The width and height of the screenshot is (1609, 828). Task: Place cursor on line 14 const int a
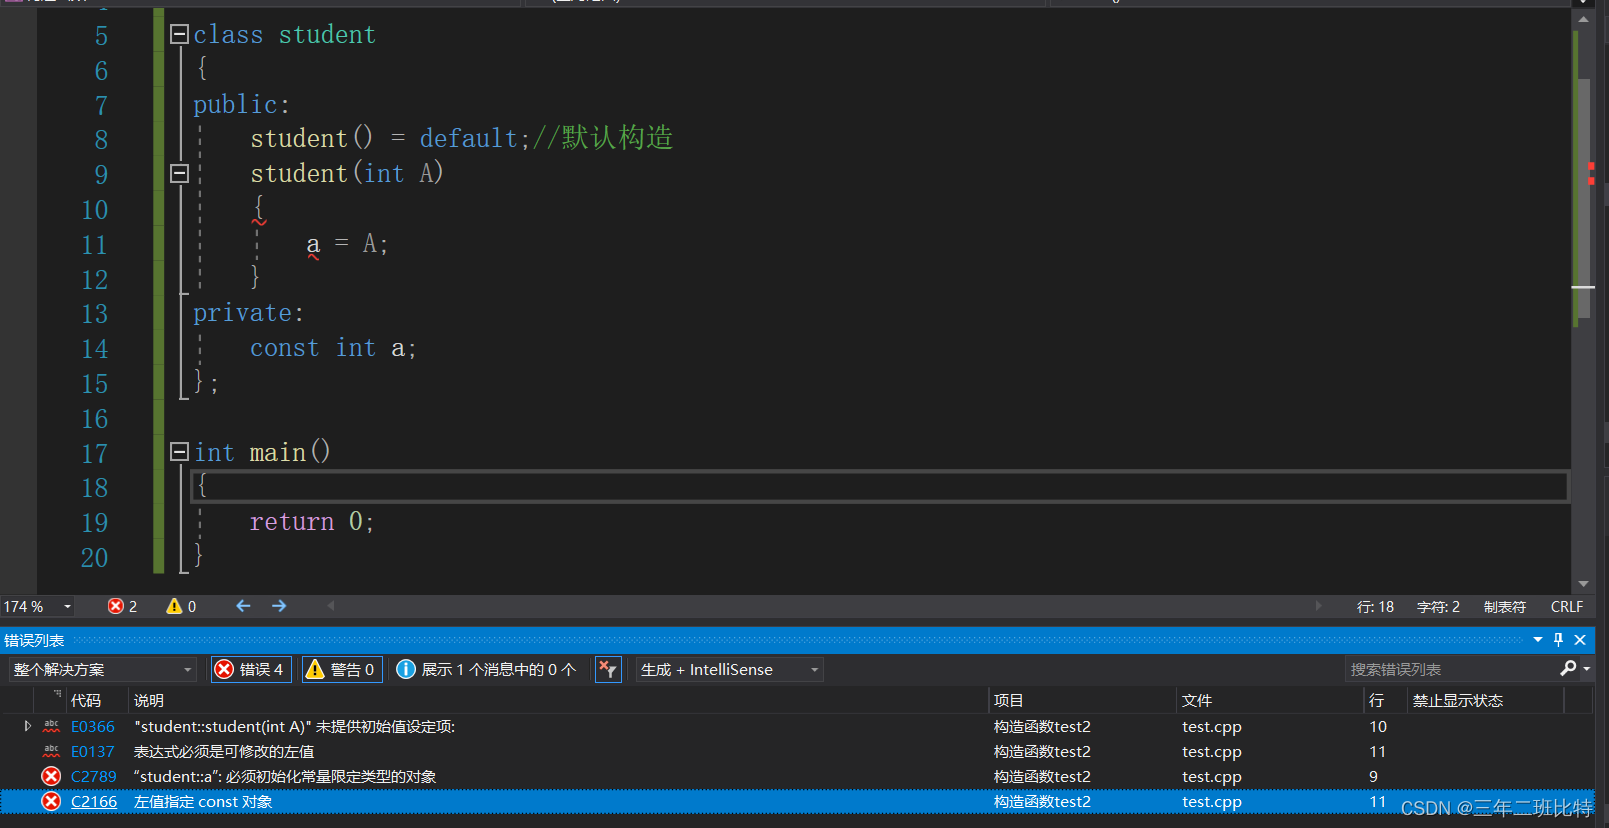click(x=333, y=348)
